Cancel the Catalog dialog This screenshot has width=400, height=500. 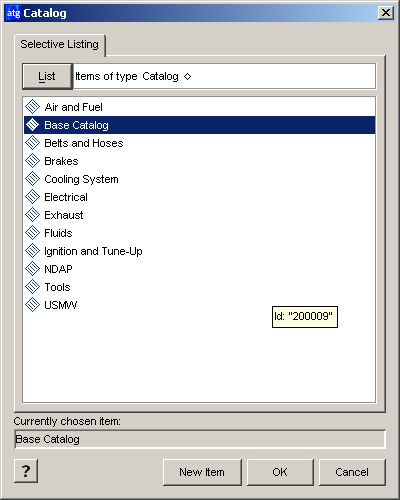point(352,472)
